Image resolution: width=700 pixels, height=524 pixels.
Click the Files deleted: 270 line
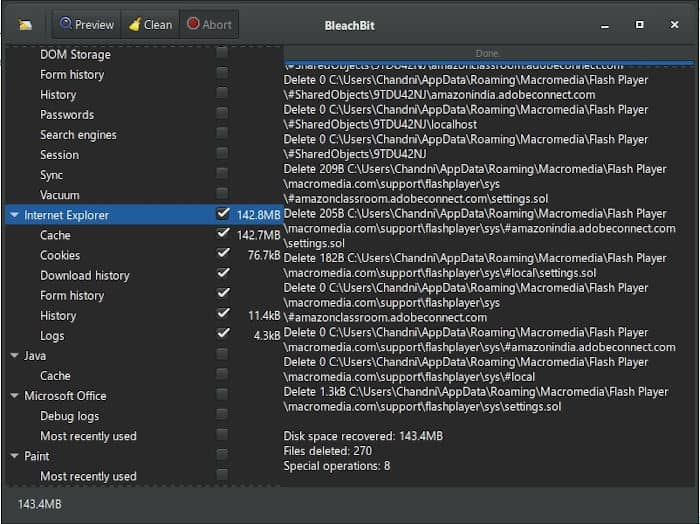point(328,451)
